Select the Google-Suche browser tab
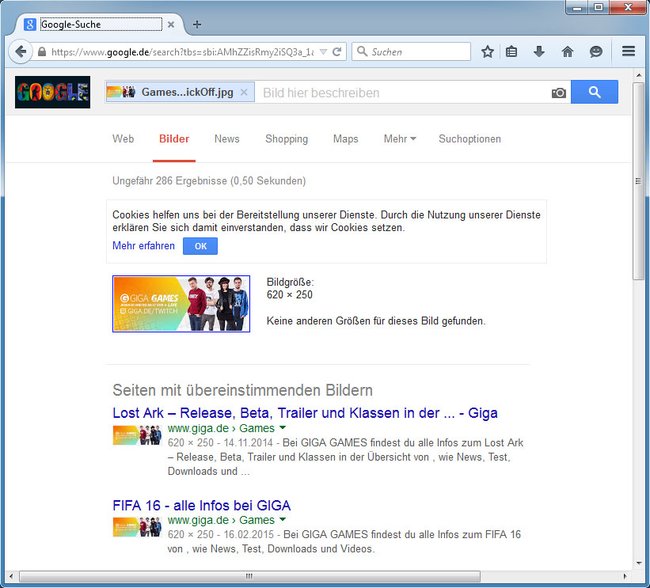 click(x=100, y=24)
